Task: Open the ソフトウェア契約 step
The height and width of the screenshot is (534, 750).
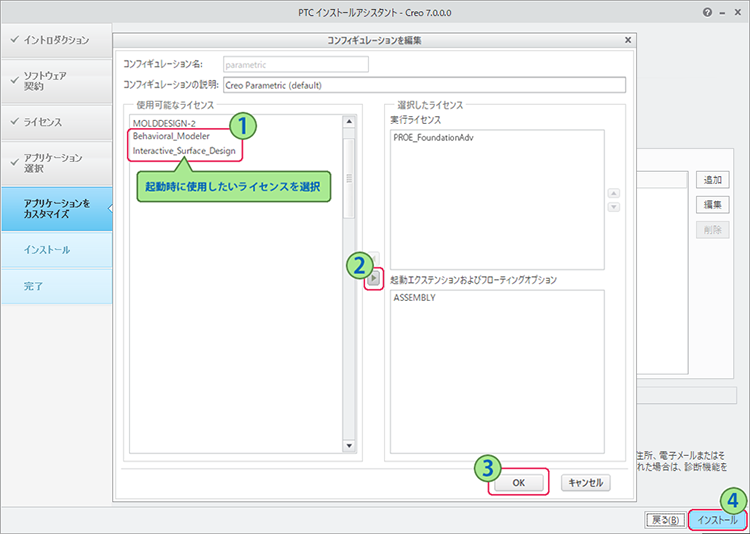Action: (56, 81)
